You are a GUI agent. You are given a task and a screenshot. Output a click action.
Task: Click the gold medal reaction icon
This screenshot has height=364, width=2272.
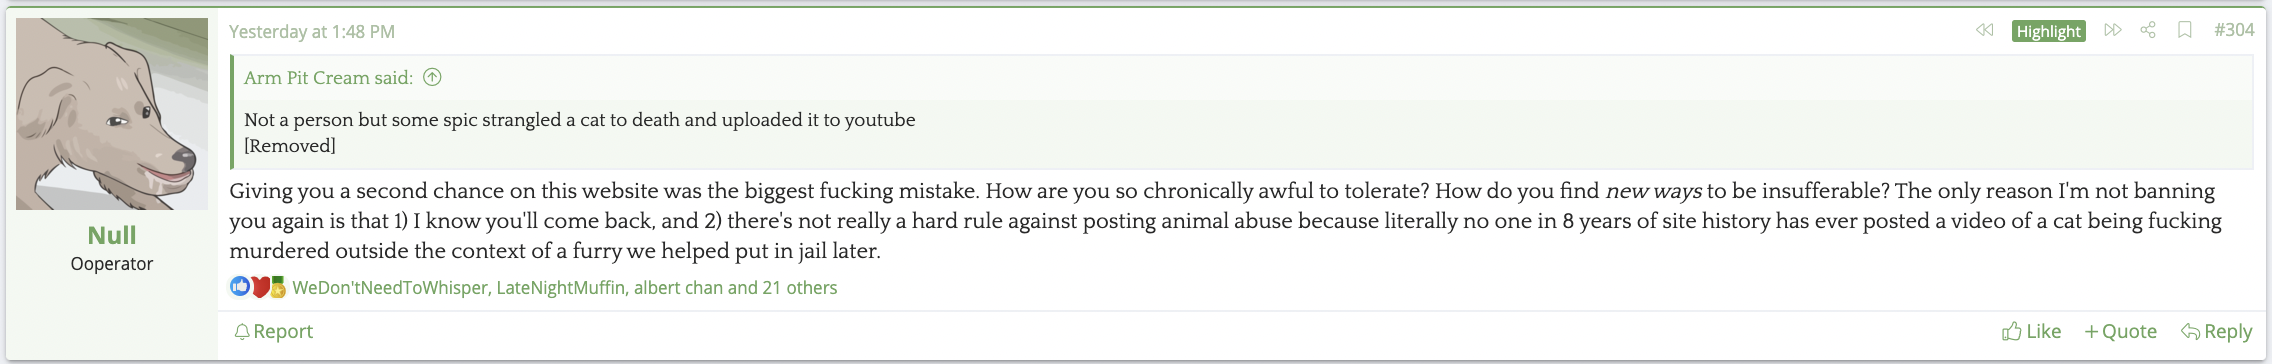click(277, 287)
